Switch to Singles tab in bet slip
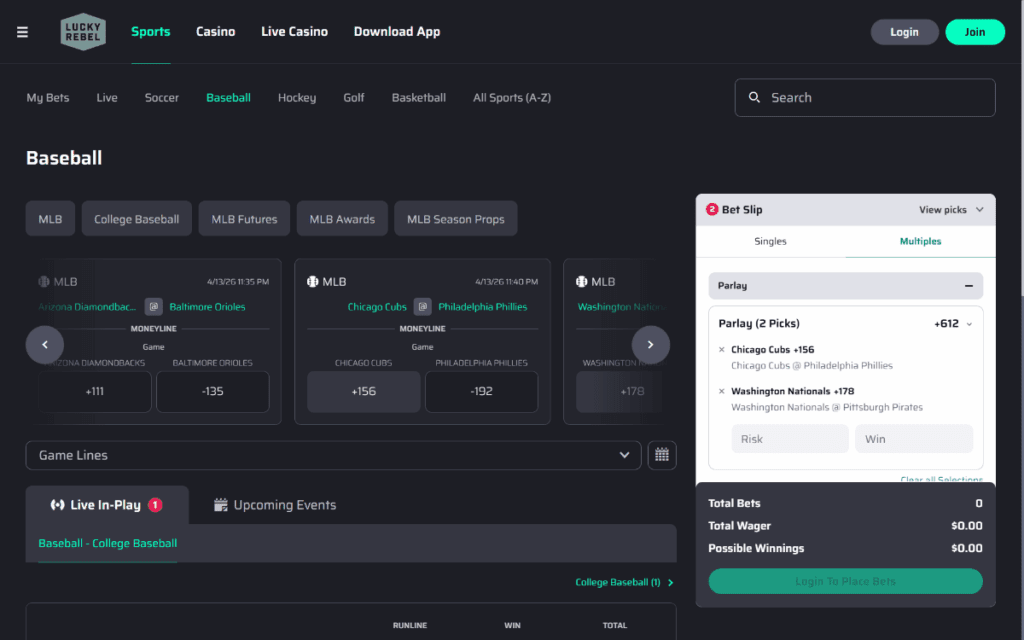 pyautogui.click(x=771, y=241)
